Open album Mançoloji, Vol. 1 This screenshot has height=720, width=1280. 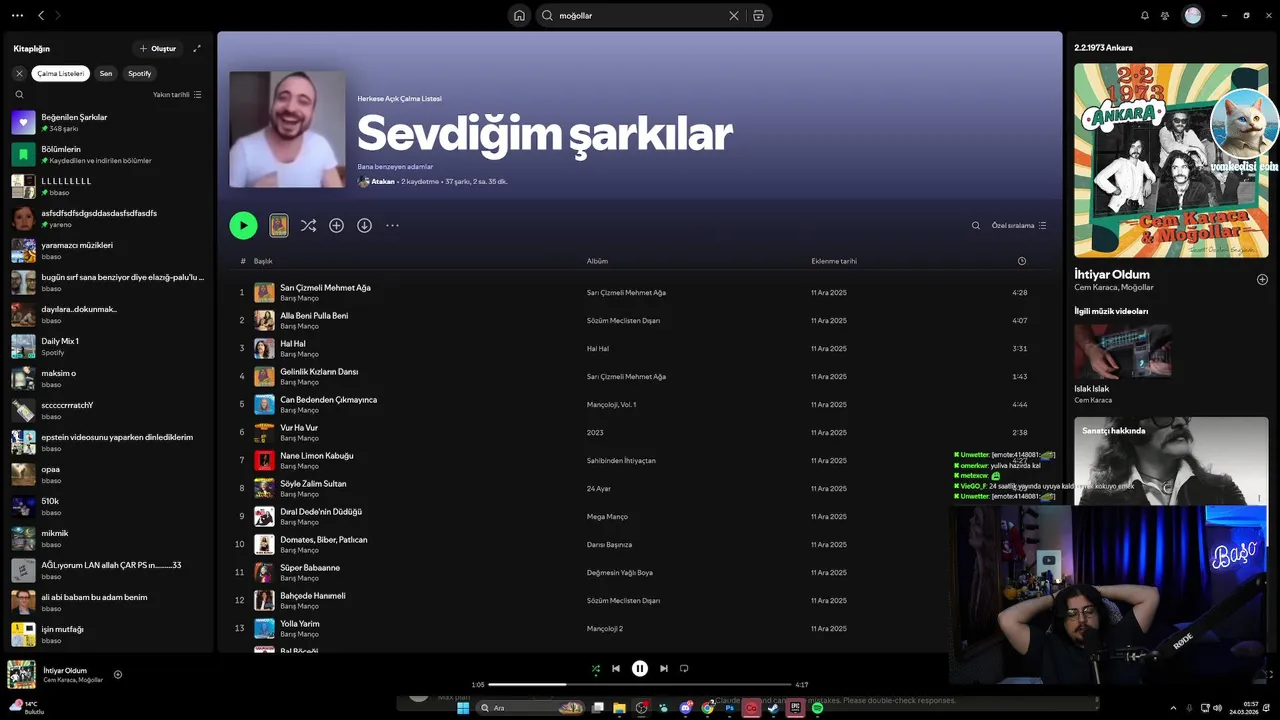coord(611,405)
